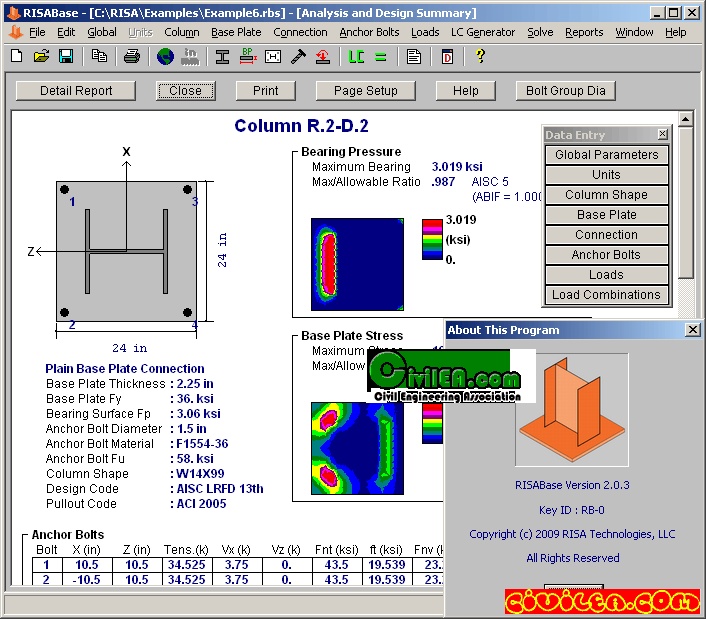Click the Bolt Group Dia button
This screenshot has height=619, width=706.
[565, 90]
